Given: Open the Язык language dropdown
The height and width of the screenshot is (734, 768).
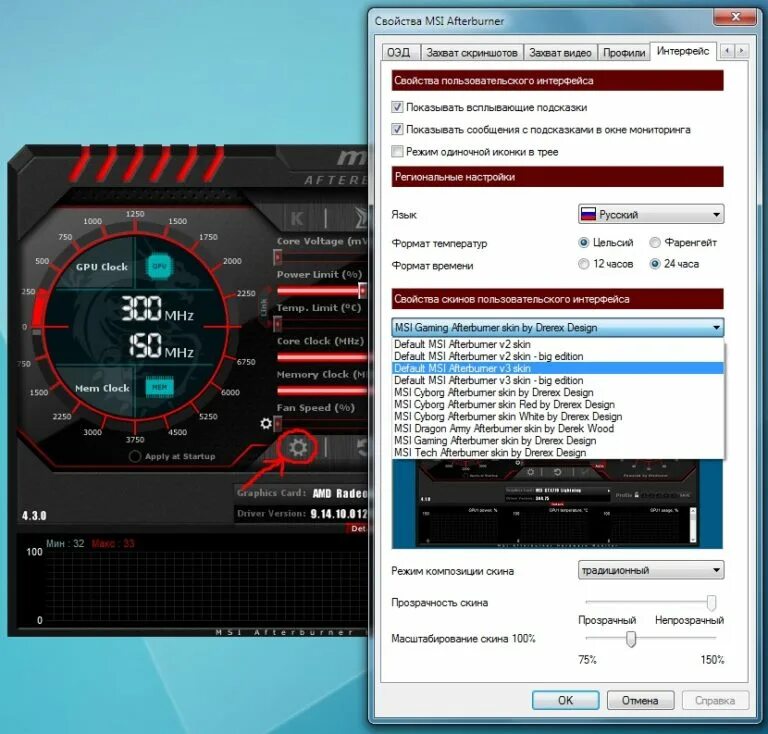Looking at the screenshot, I should coord(651,214).
